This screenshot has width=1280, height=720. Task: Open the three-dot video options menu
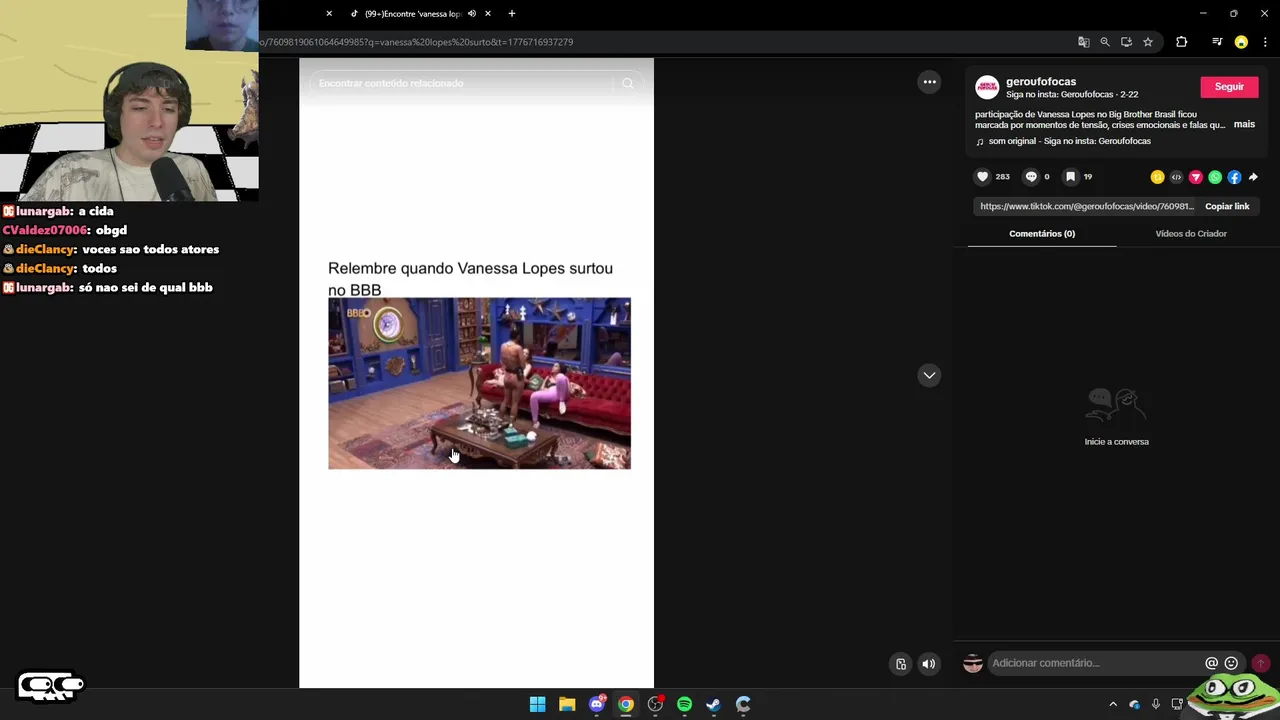click(x=929, y=82)
